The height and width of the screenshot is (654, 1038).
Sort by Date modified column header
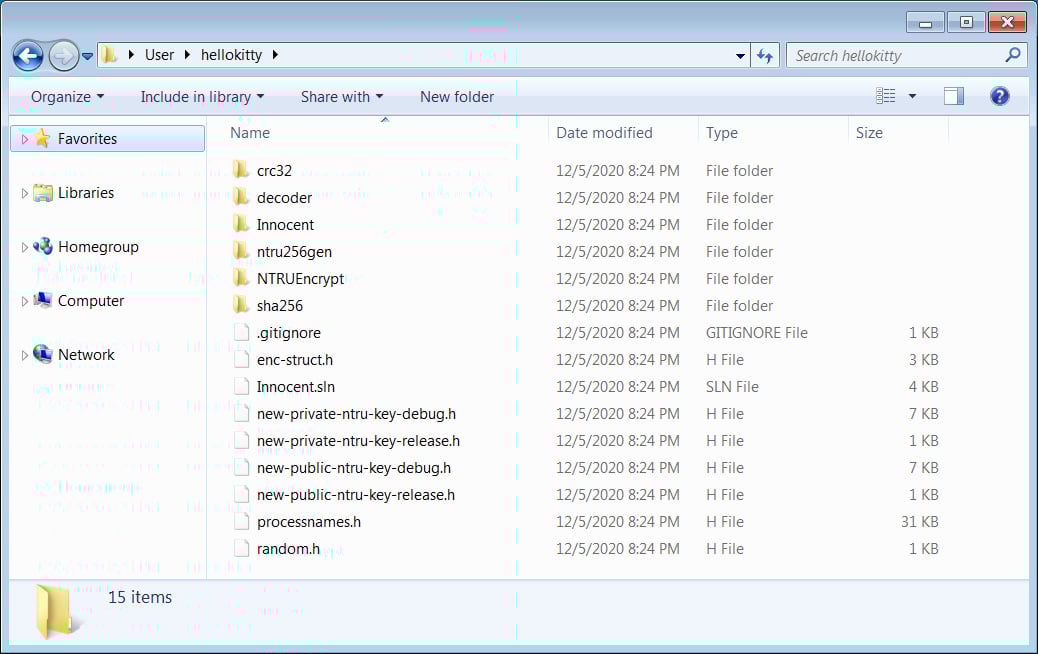(604, 133)
